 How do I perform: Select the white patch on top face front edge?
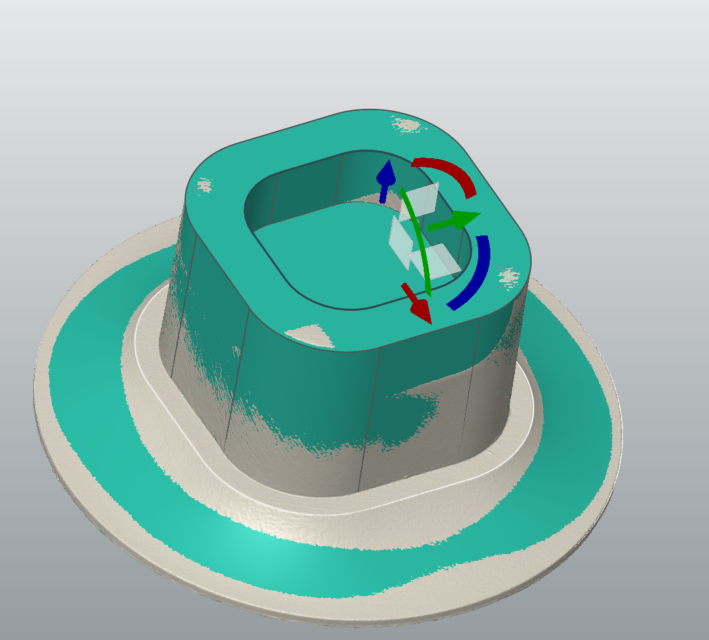[x=305, y=337]
